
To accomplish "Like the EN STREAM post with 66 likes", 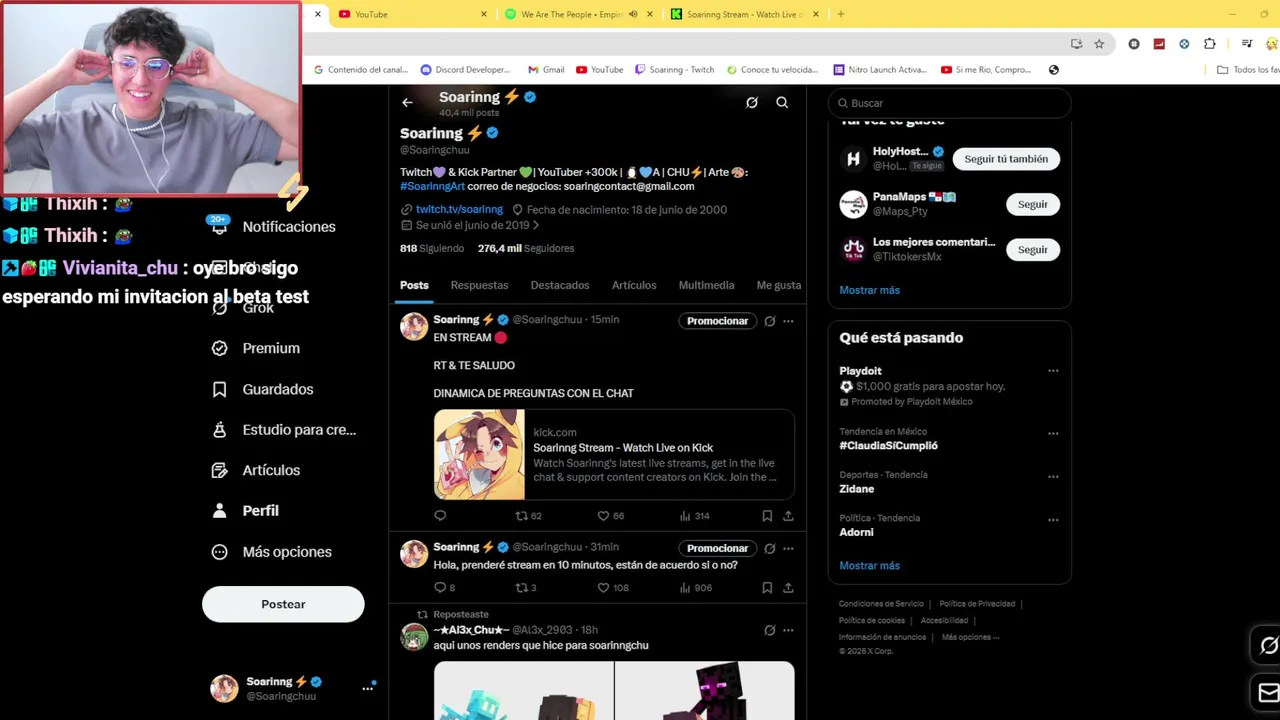I will [610, 516].
